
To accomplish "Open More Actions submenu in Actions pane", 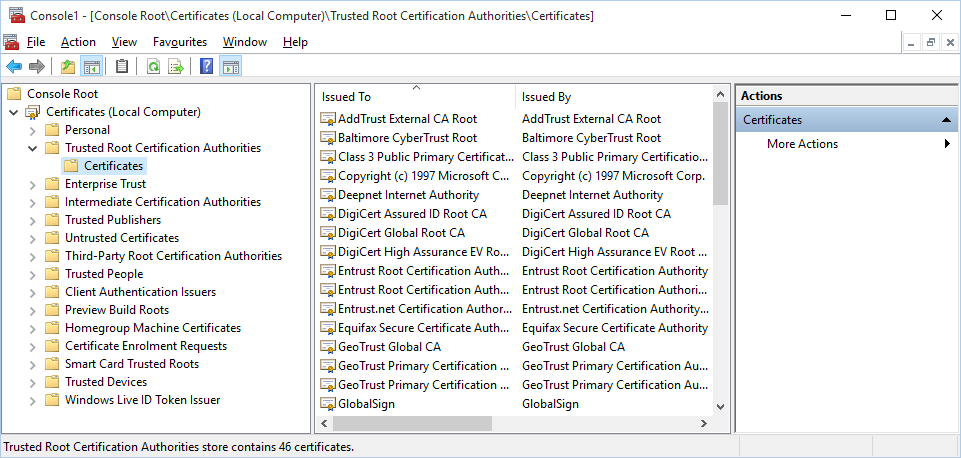I will point(802,144).
